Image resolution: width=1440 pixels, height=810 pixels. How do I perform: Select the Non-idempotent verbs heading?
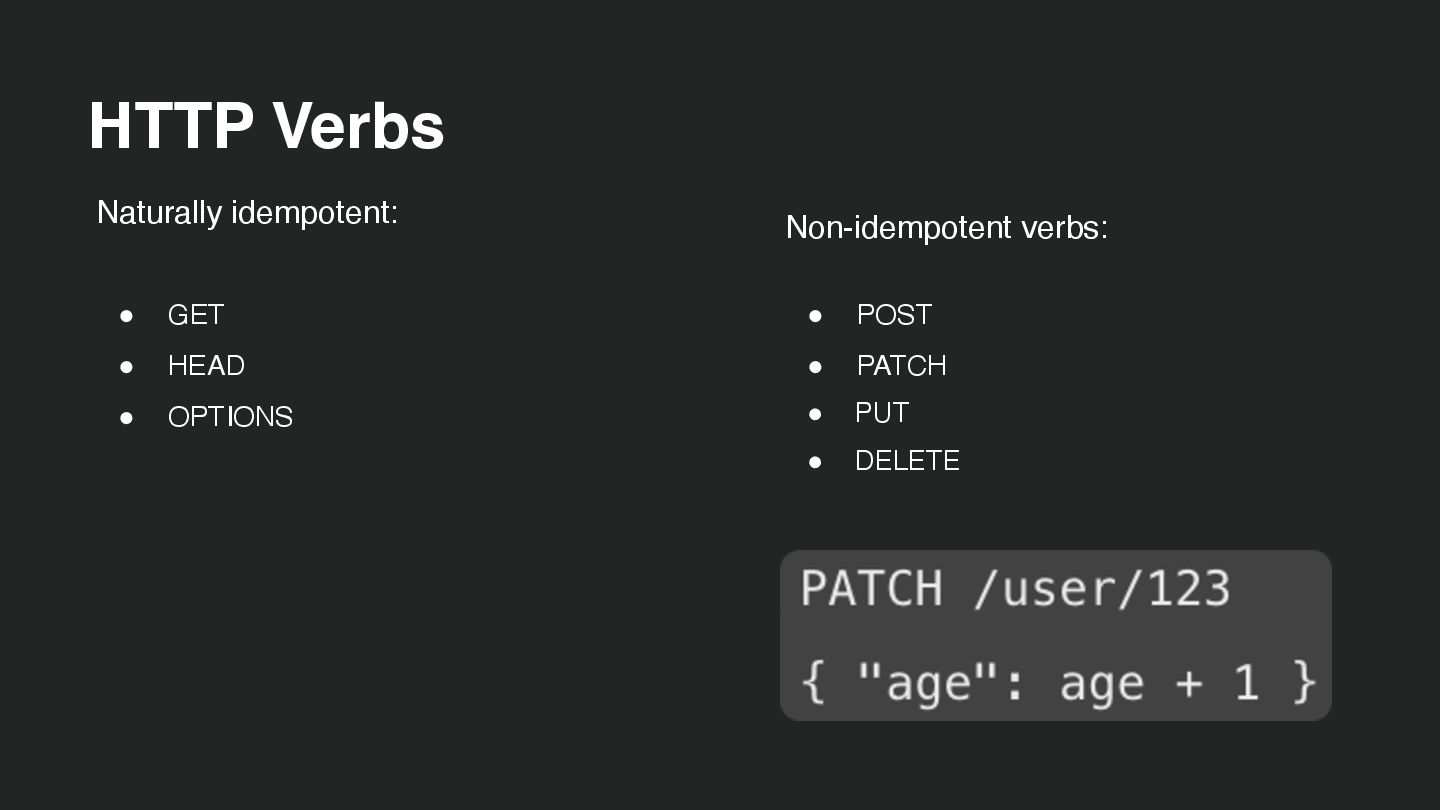click(x=946, y=228)
